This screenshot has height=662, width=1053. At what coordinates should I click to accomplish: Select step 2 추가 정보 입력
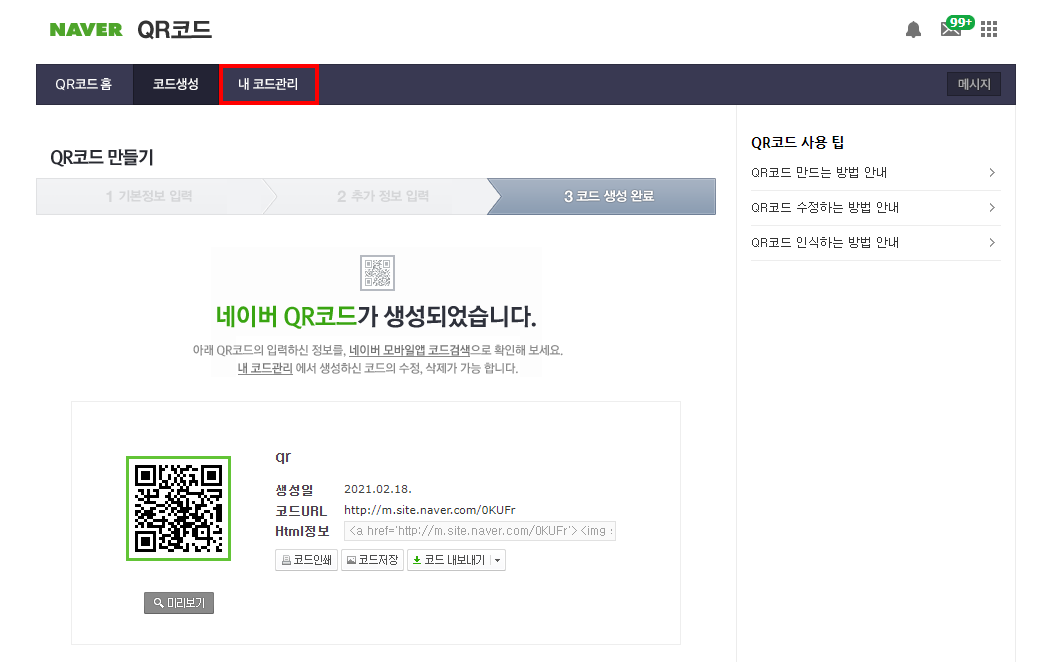[383, 196]
